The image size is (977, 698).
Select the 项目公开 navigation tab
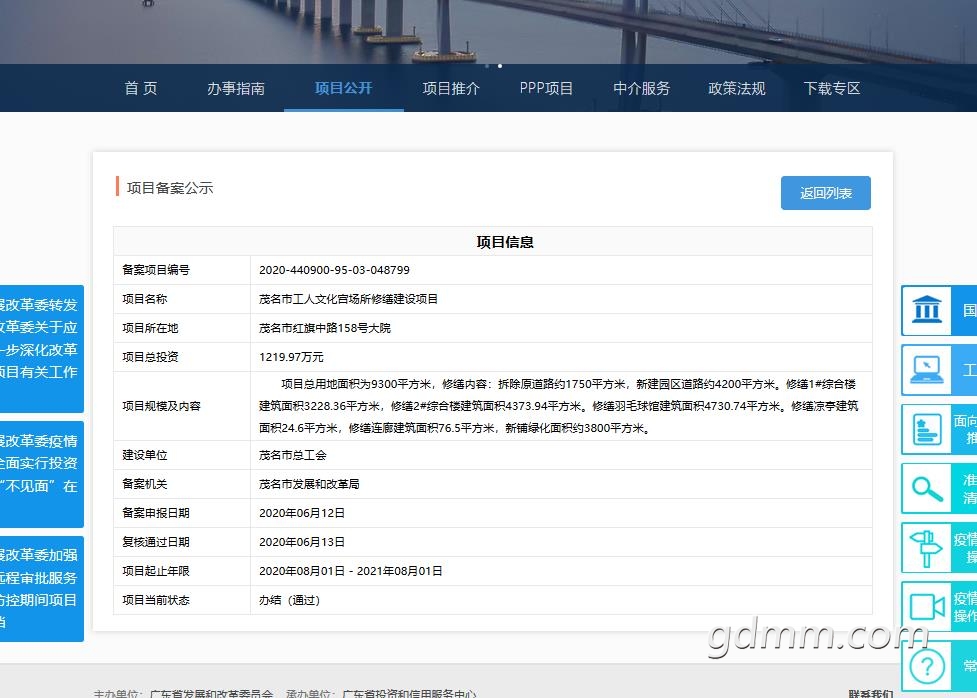coord(343,88)
